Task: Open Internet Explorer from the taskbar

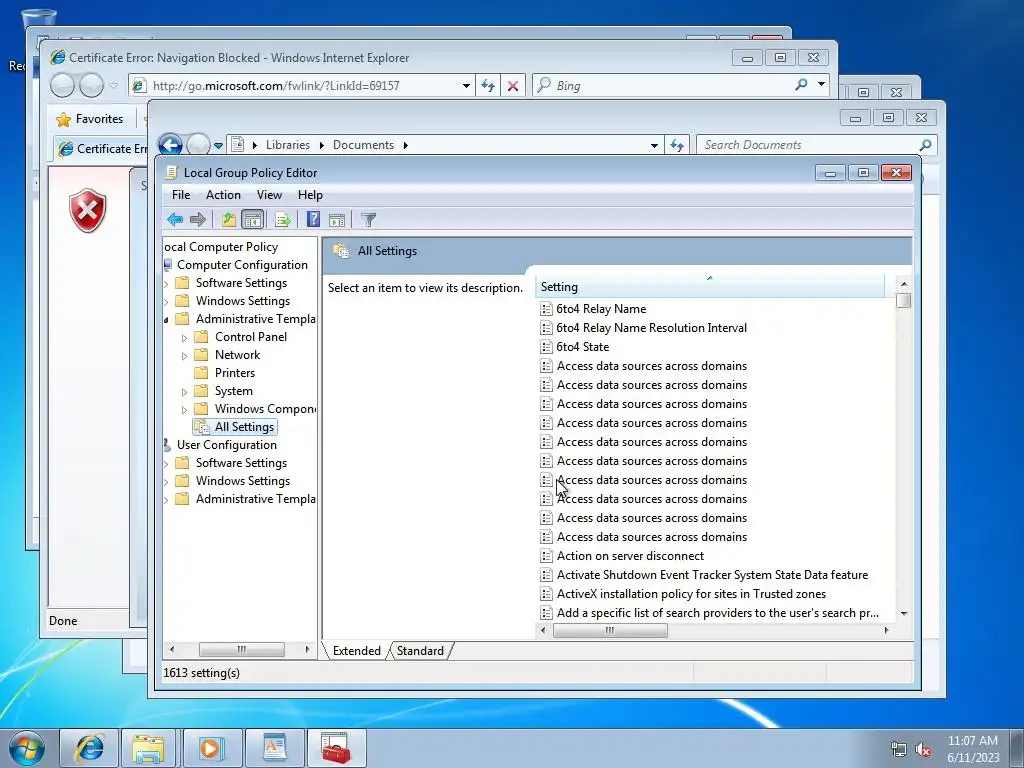Action: coord(89,748)
